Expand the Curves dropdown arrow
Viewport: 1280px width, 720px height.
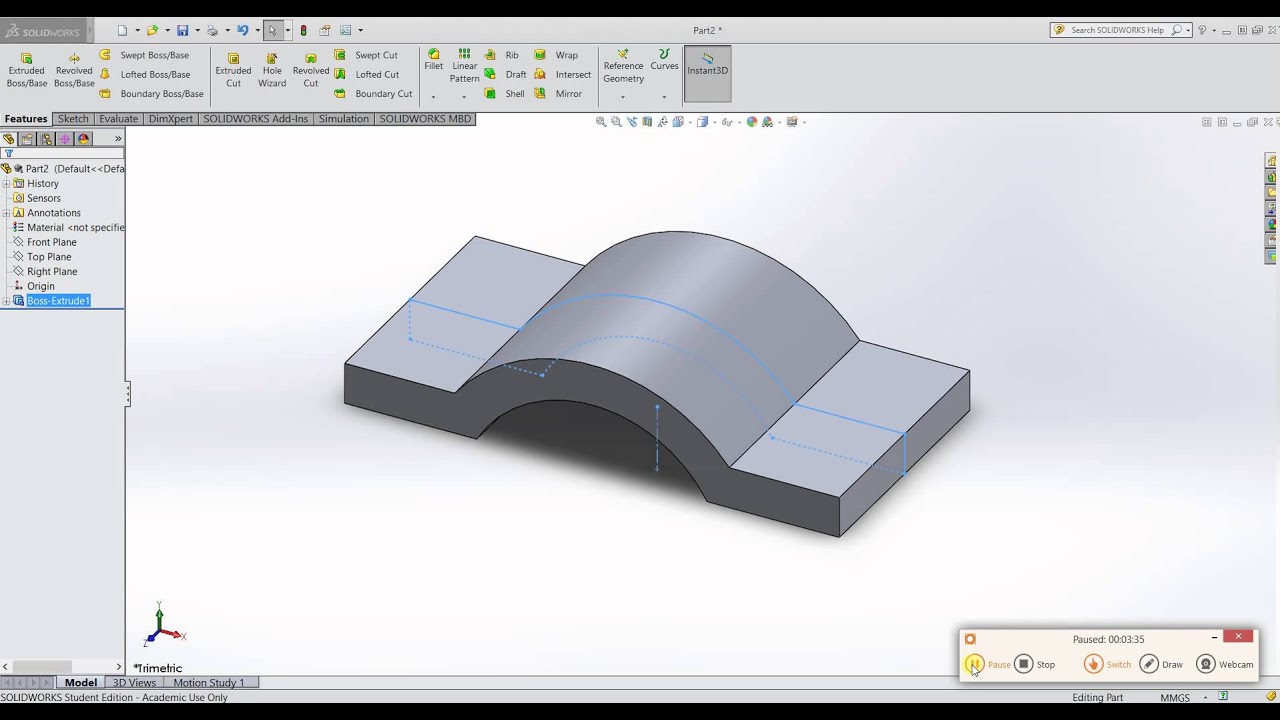pyautogui.click(x=664, y=97)
